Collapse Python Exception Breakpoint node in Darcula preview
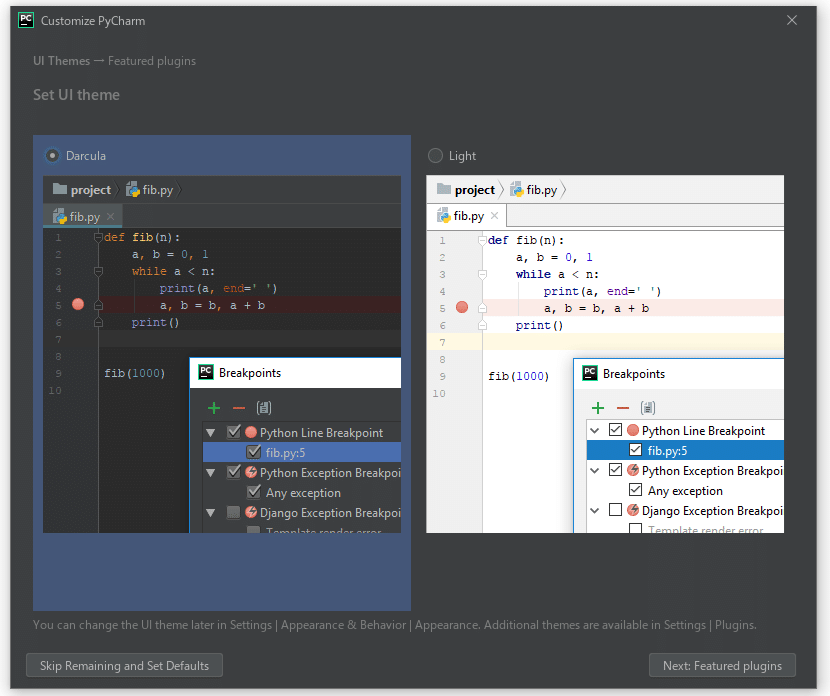The image size is (830, 696). (211, 473)
